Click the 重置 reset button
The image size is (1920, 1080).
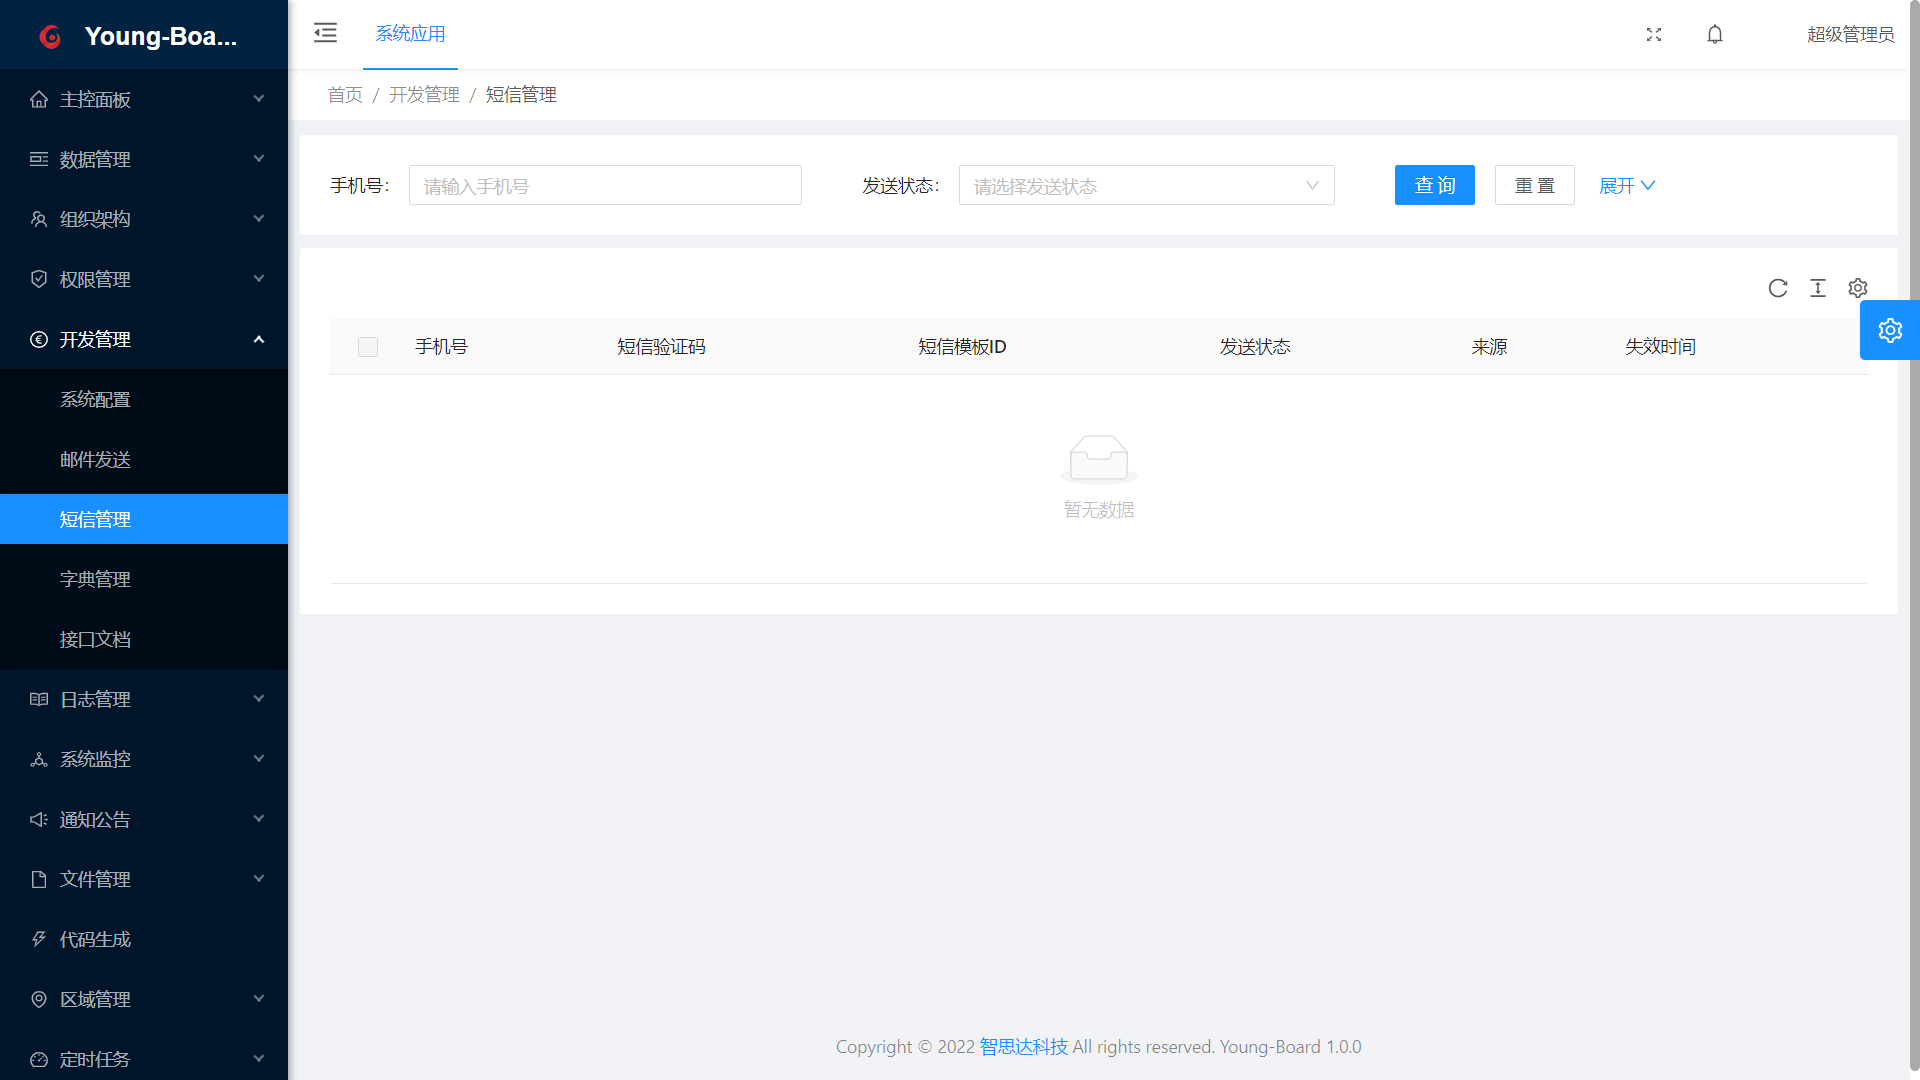tap(1534, 186)
